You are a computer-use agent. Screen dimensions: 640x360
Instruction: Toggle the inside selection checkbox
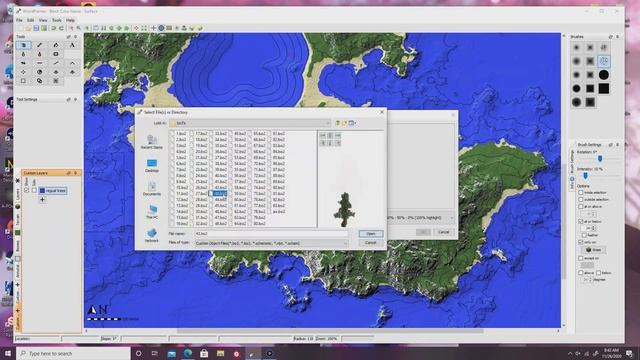580,192
